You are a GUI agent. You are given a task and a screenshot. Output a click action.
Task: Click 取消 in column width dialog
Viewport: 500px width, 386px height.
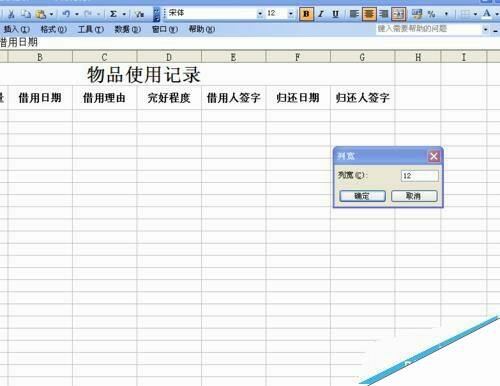point(414,196)
